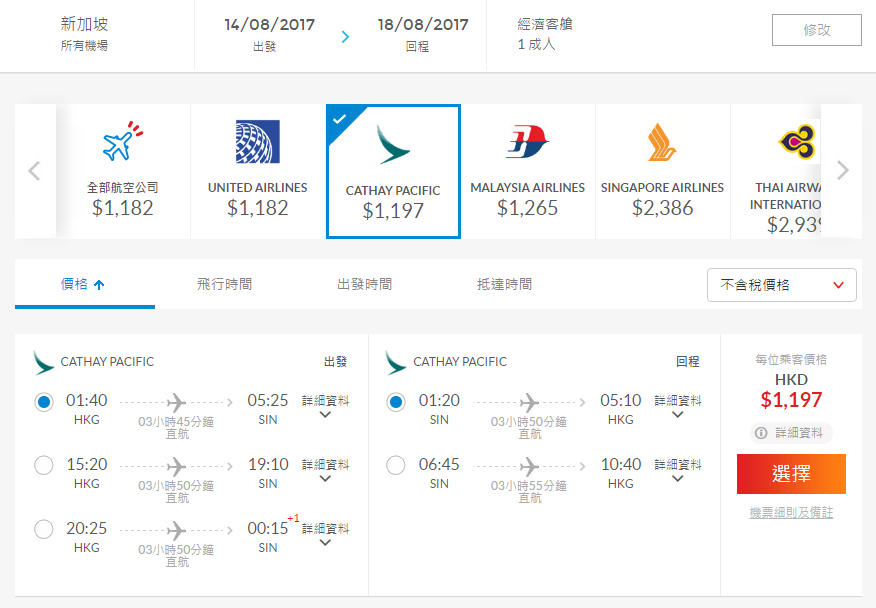
Task: Click the Singapore Airlines $2,386 price
Action: [663, 208]
